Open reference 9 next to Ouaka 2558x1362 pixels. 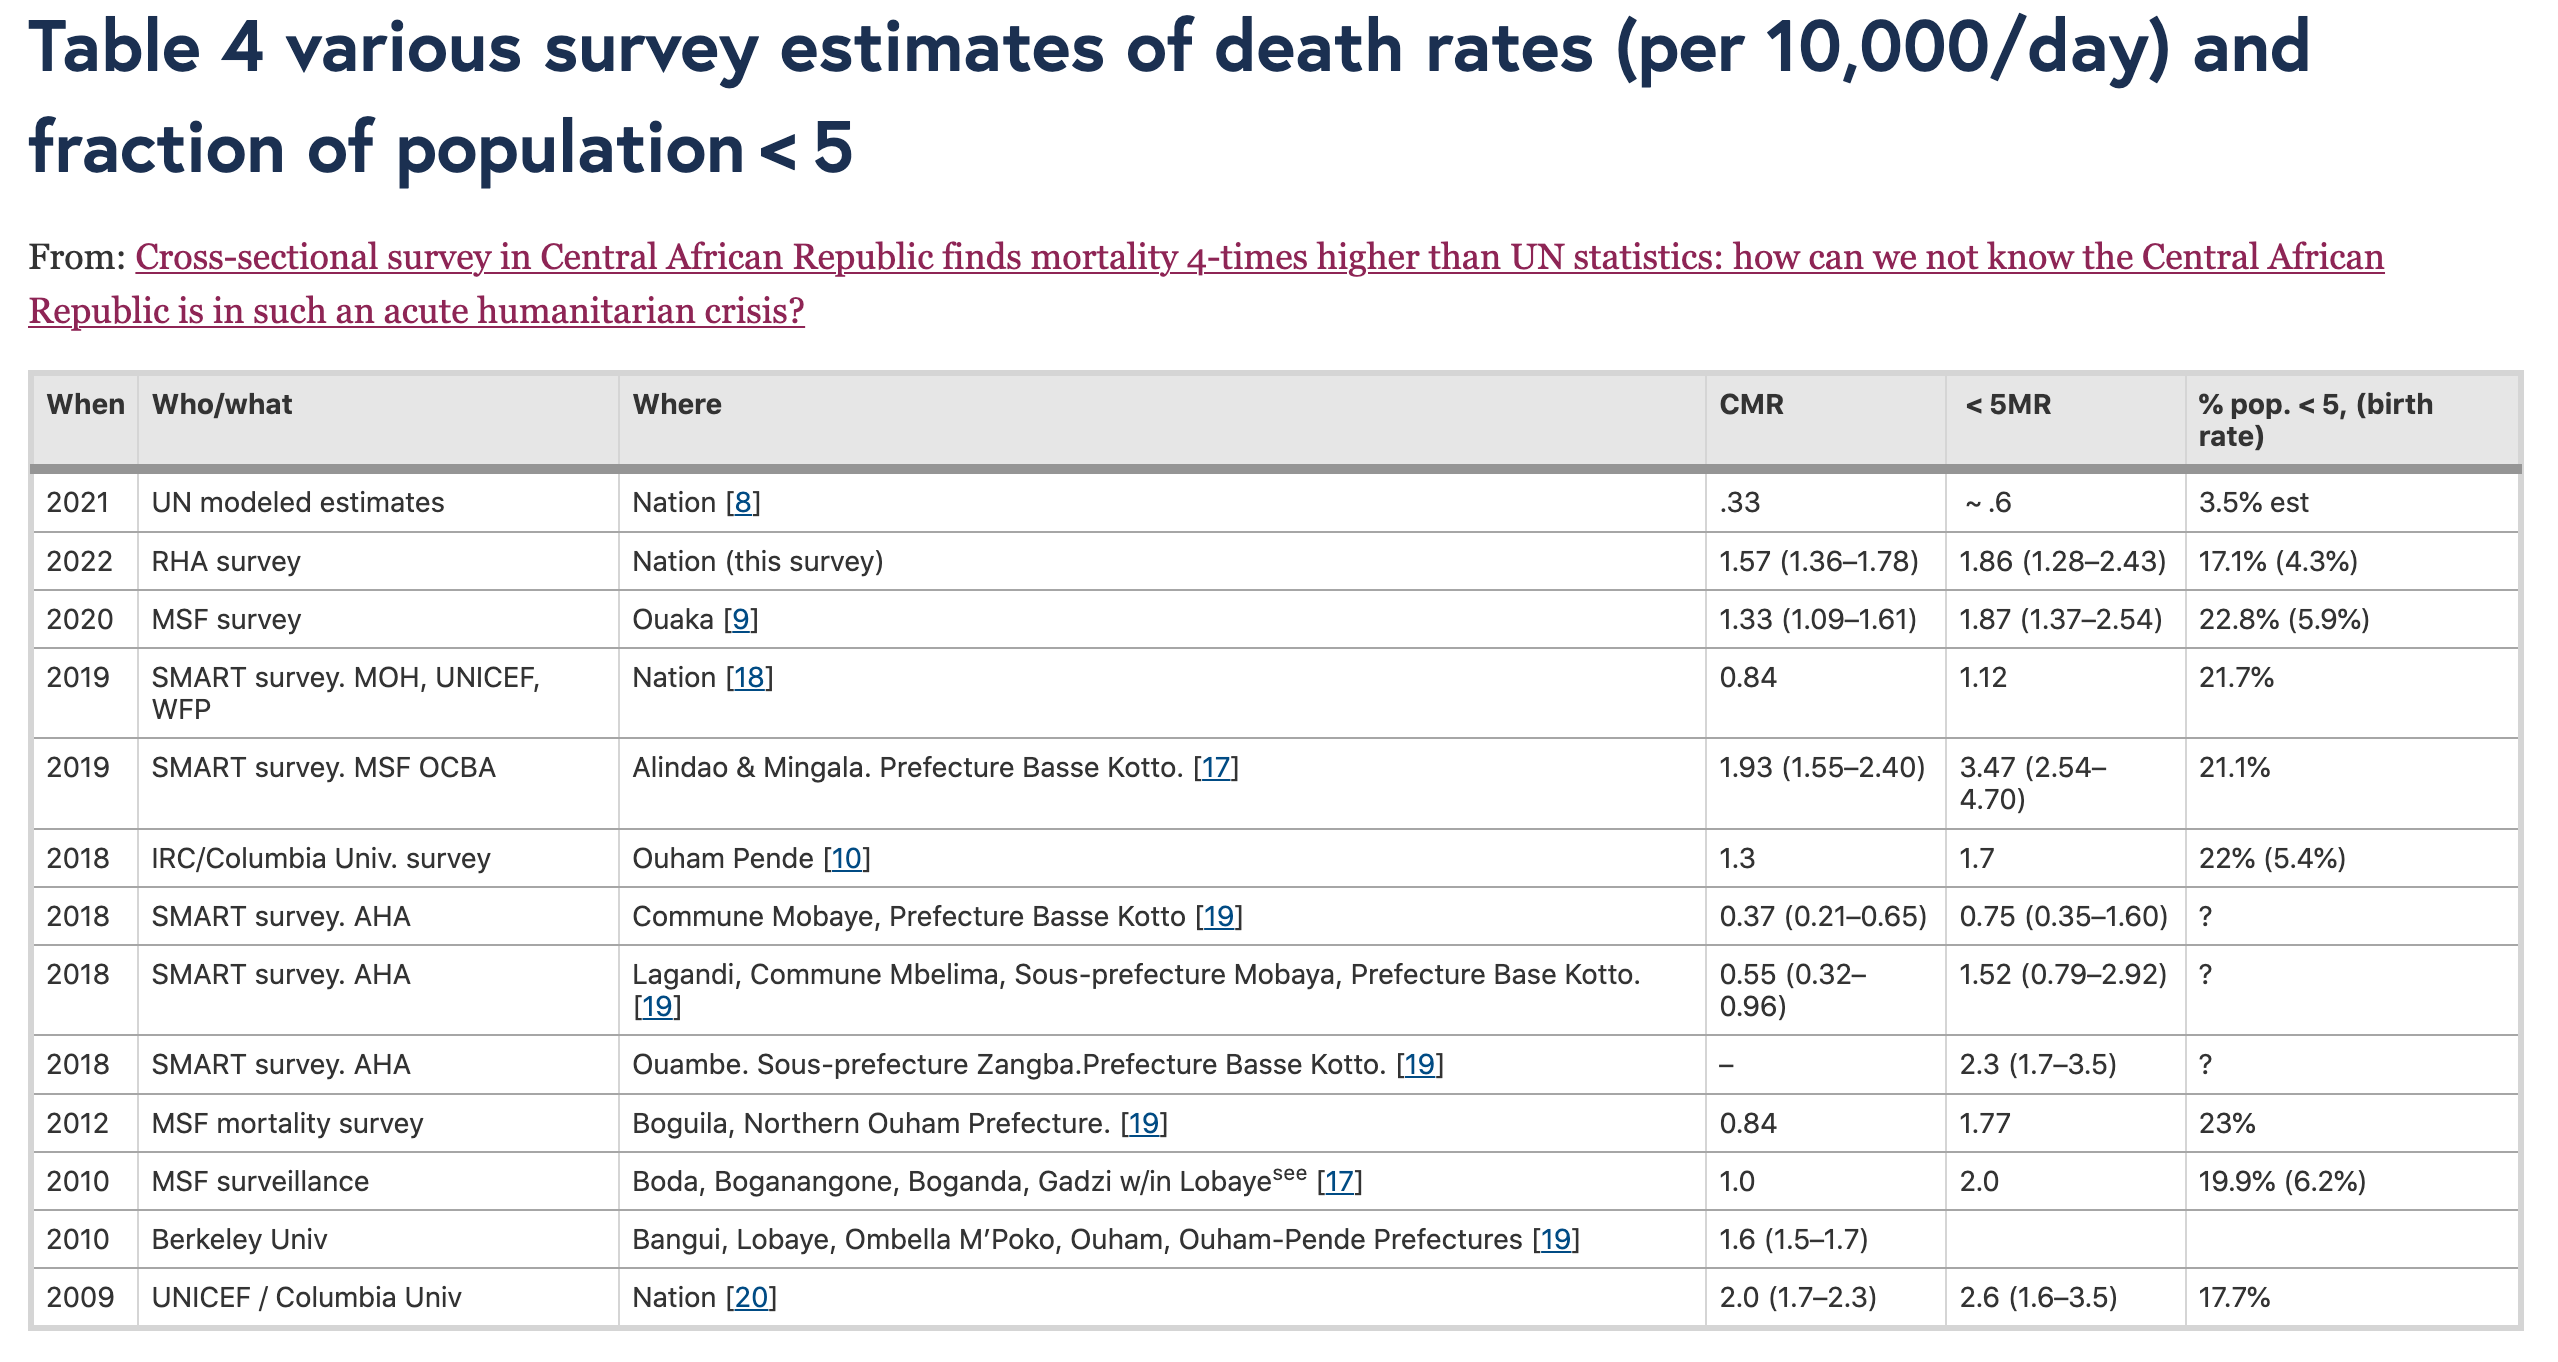click(741, 620)
